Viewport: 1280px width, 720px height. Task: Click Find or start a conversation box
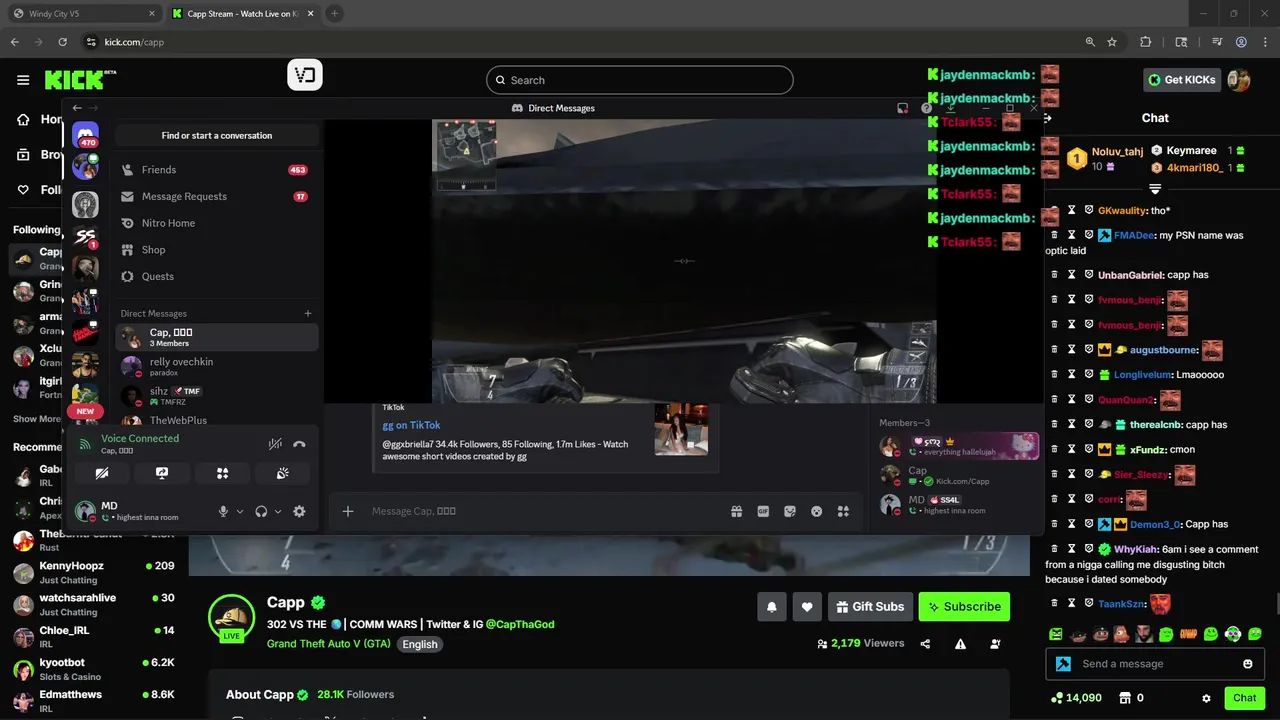[x=217, y=135]
